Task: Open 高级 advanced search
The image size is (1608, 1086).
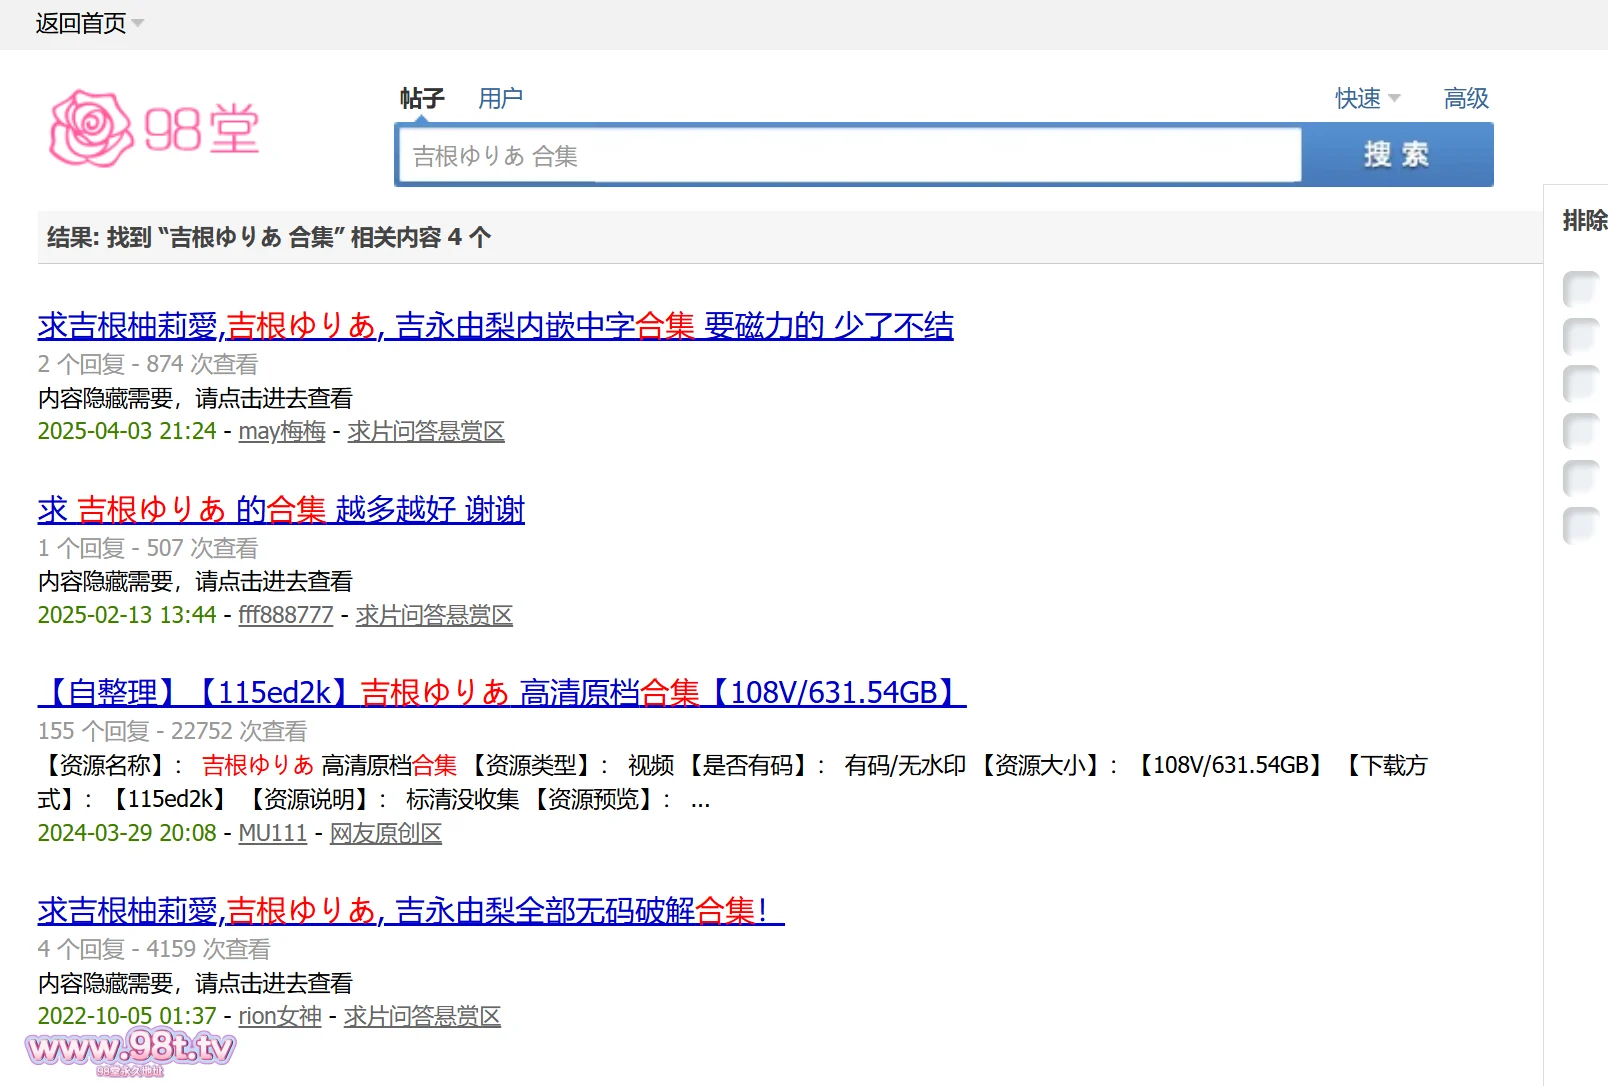Action: pos(1466,98)
